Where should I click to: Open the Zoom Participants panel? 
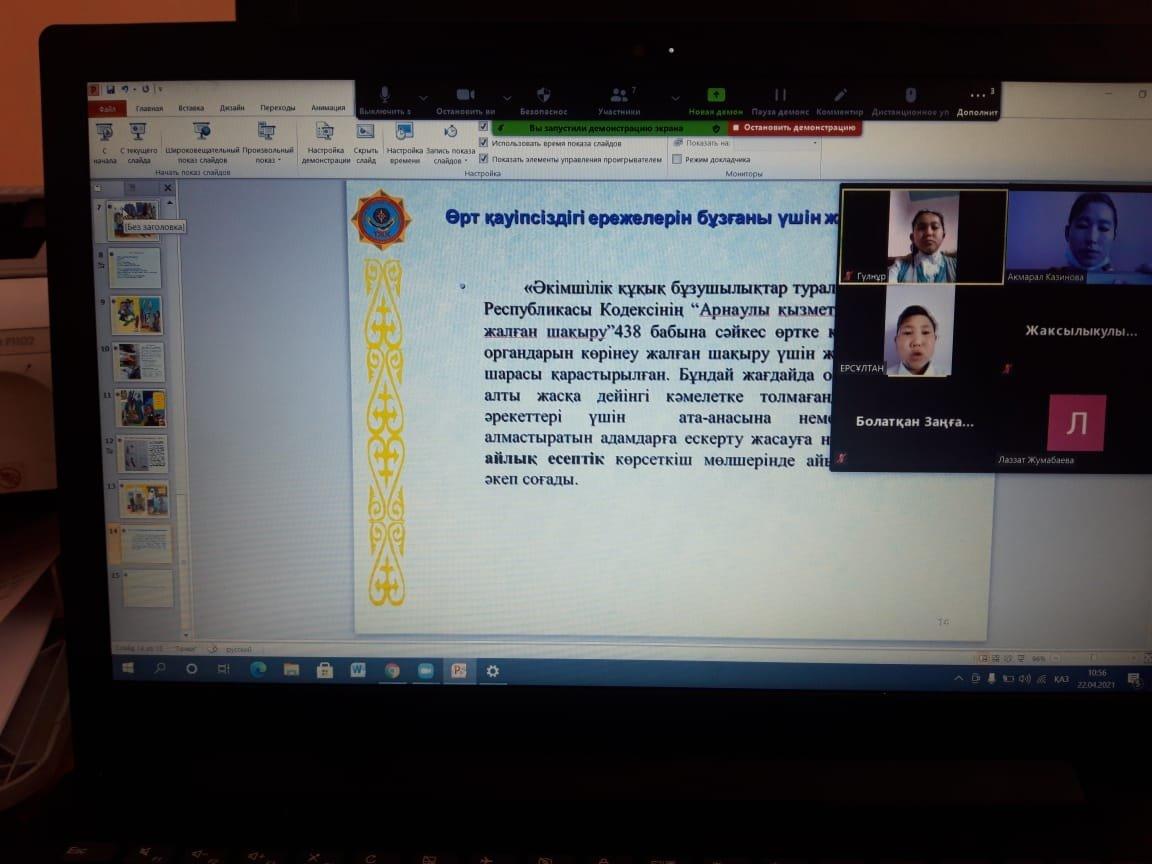point(619,98)
